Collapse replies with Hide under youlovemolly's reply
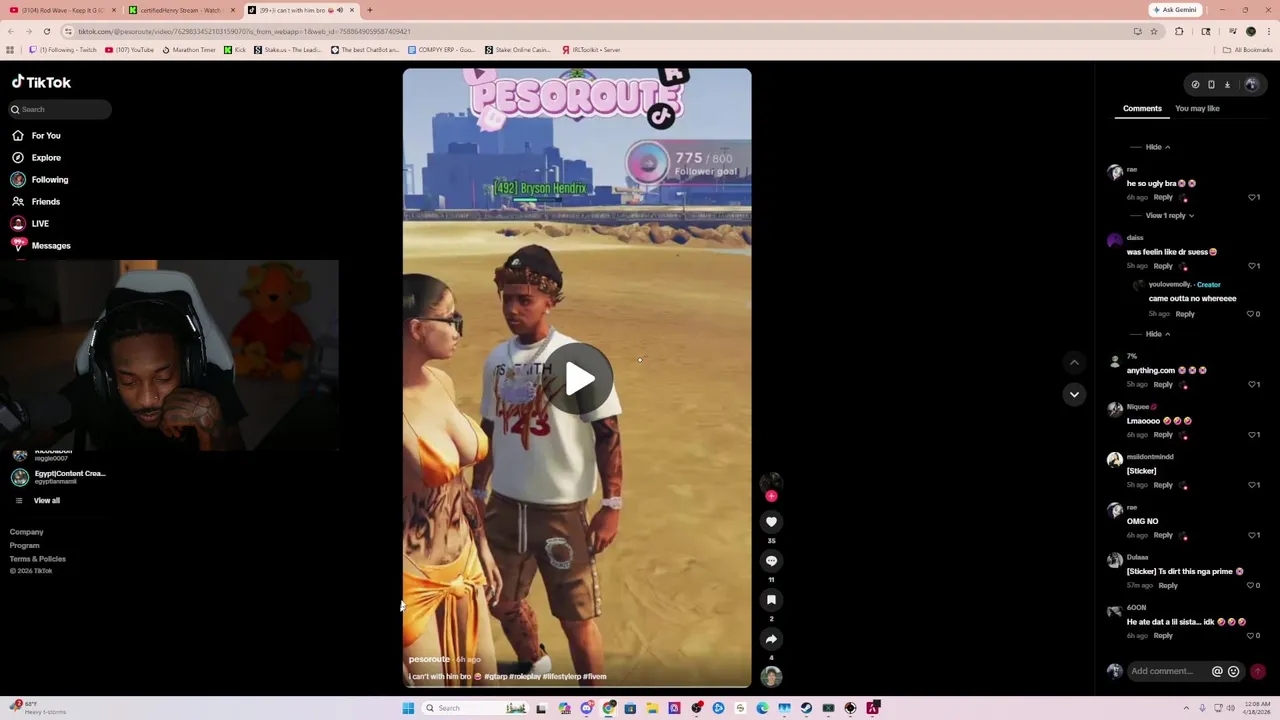The width and height of the screenshot is (1280, 720). (x=1158, y=334)
